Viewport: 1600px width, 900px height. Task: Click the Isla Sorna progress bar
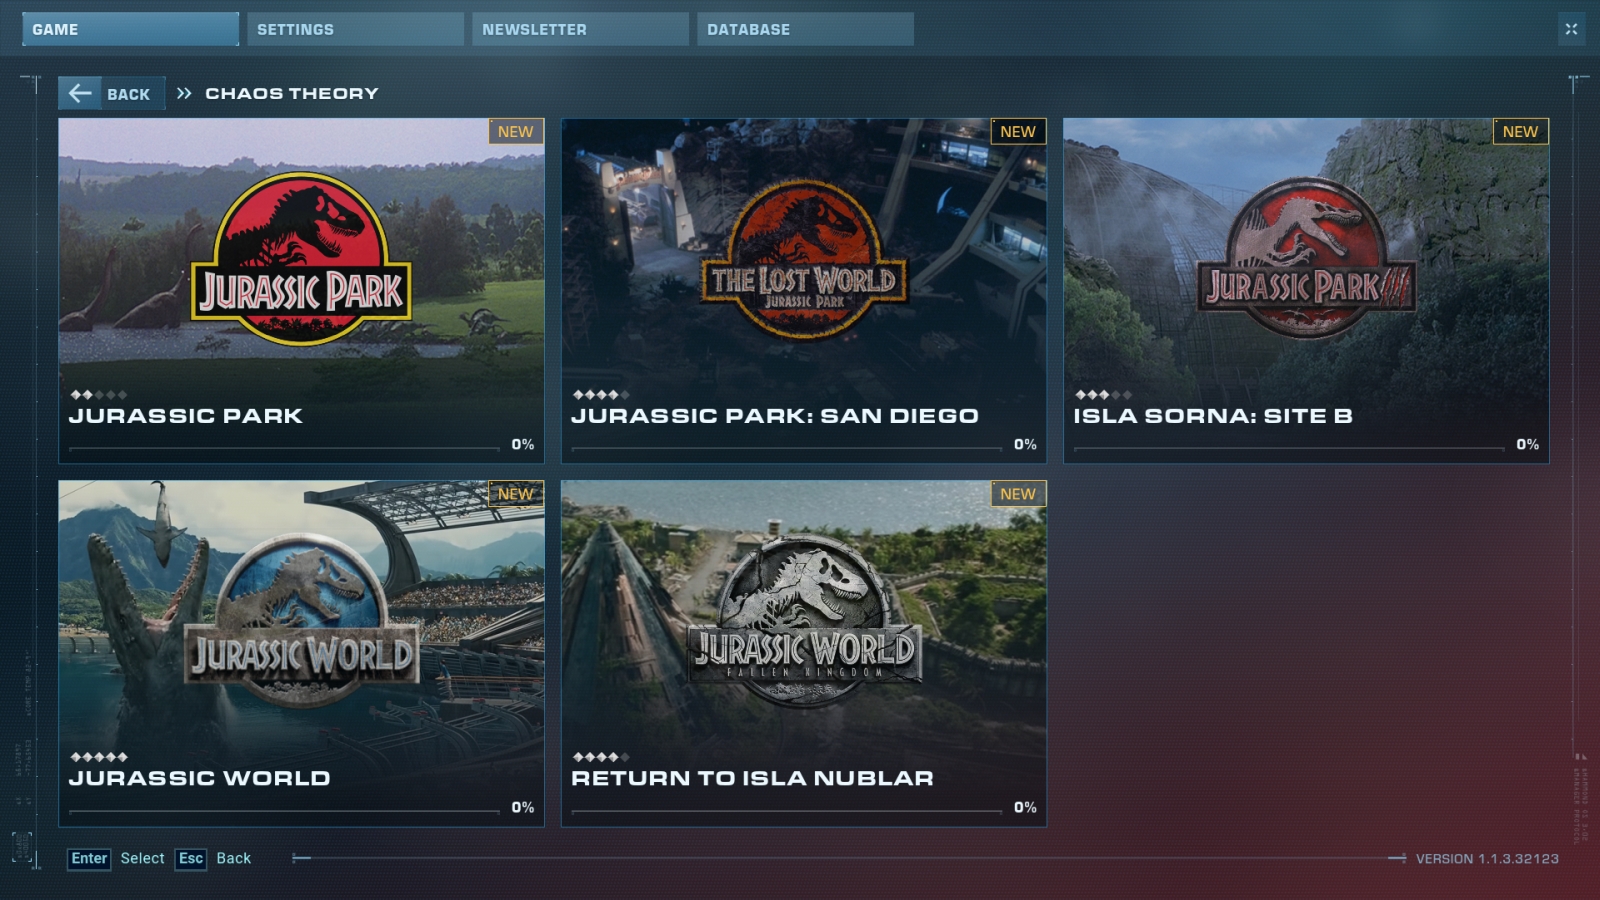click(1289, 449)
